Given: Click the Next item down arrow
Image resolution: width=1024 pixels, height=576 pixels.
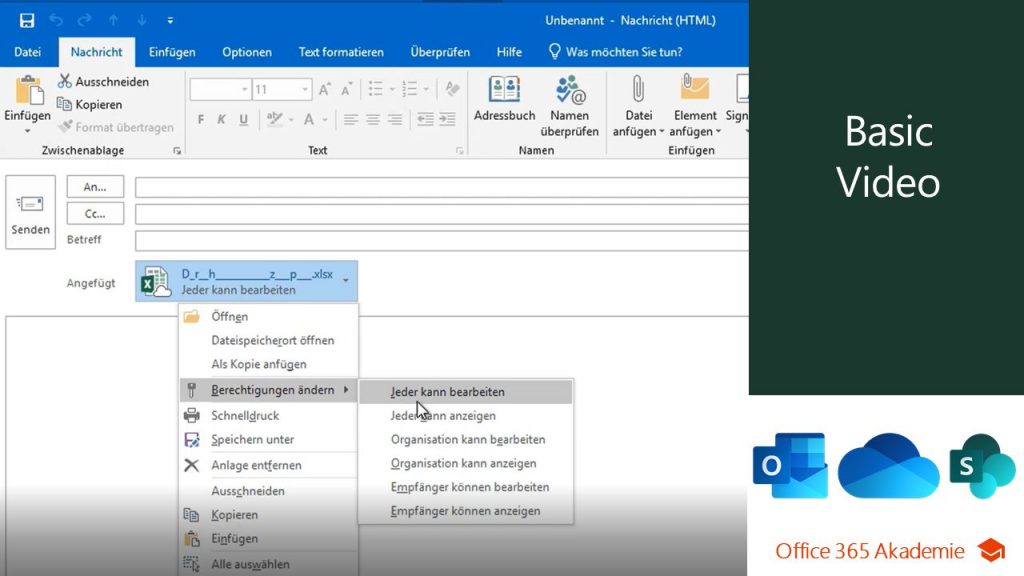Looking at the screenshot, I should [142, 20].
